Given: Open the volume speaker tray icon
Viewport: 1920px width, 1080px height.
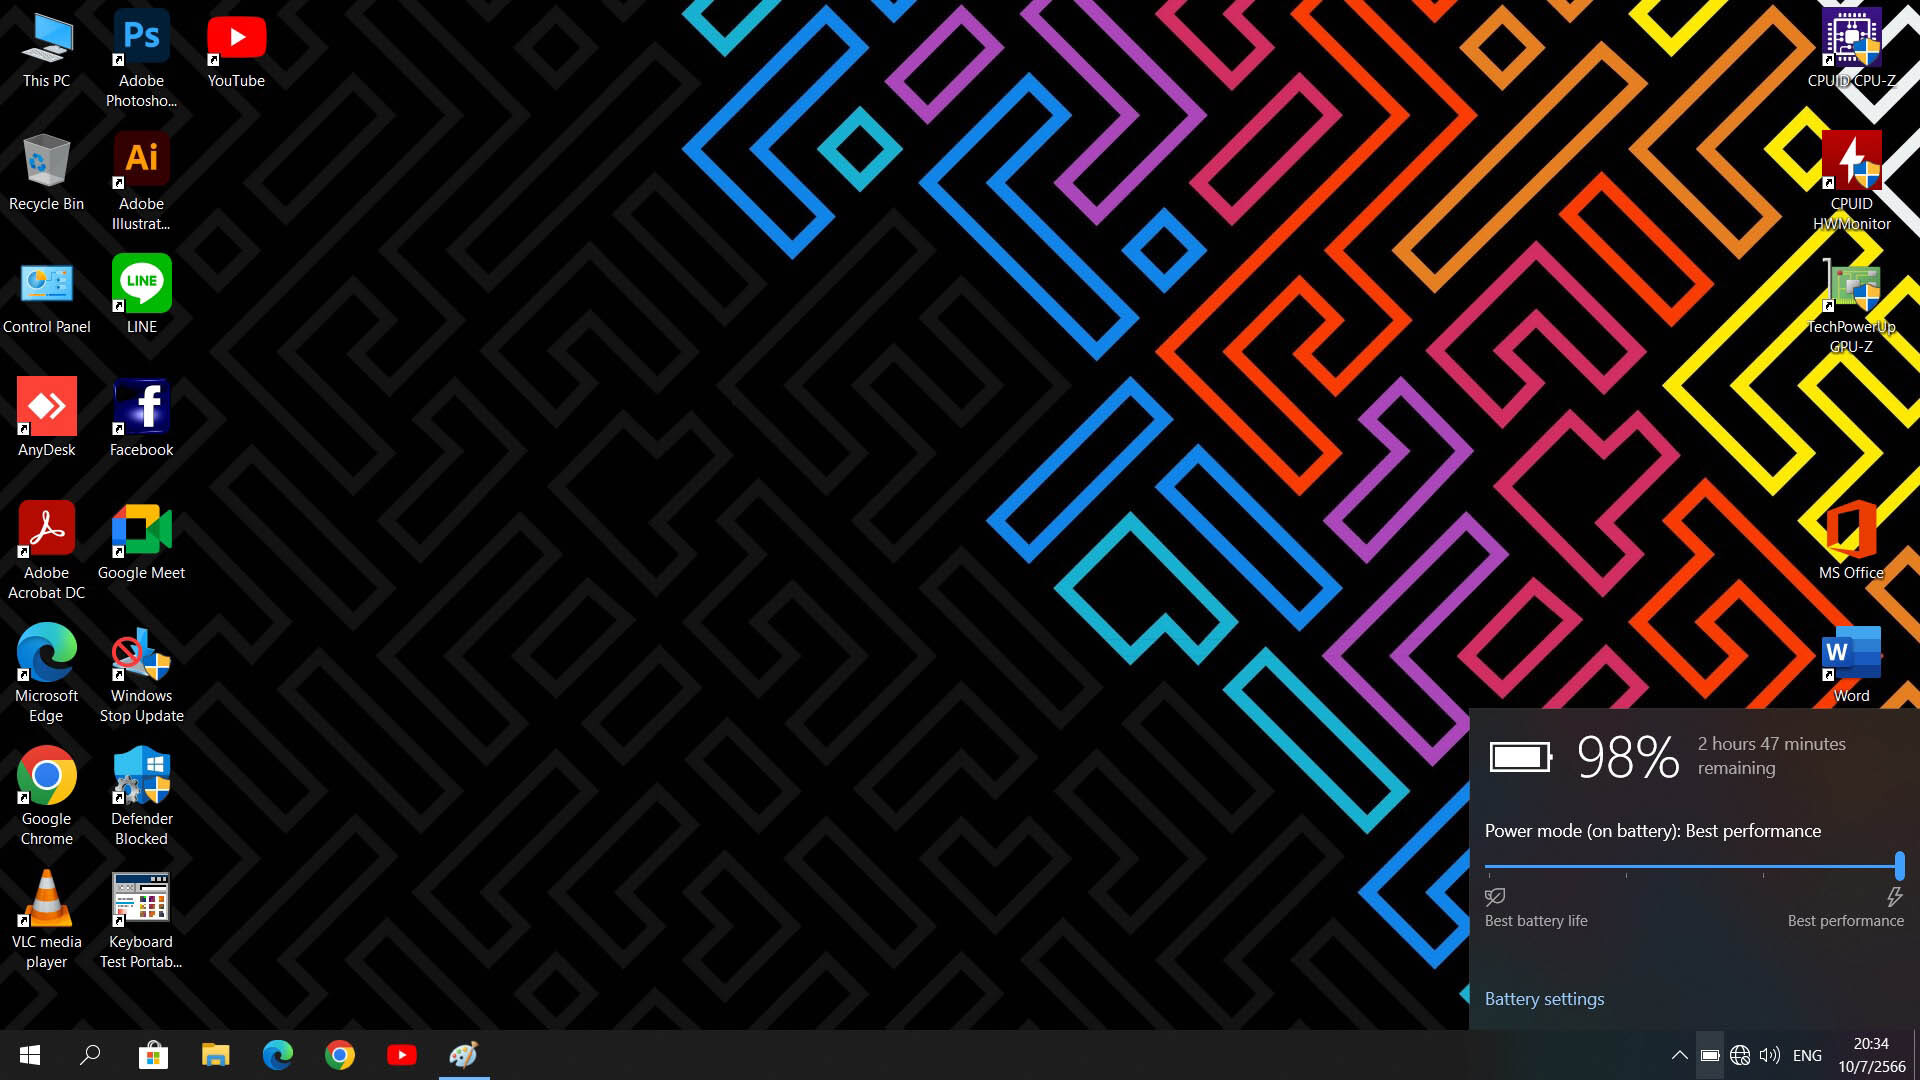Looking at the screenshot, I should click(x=1769, y=1055).
